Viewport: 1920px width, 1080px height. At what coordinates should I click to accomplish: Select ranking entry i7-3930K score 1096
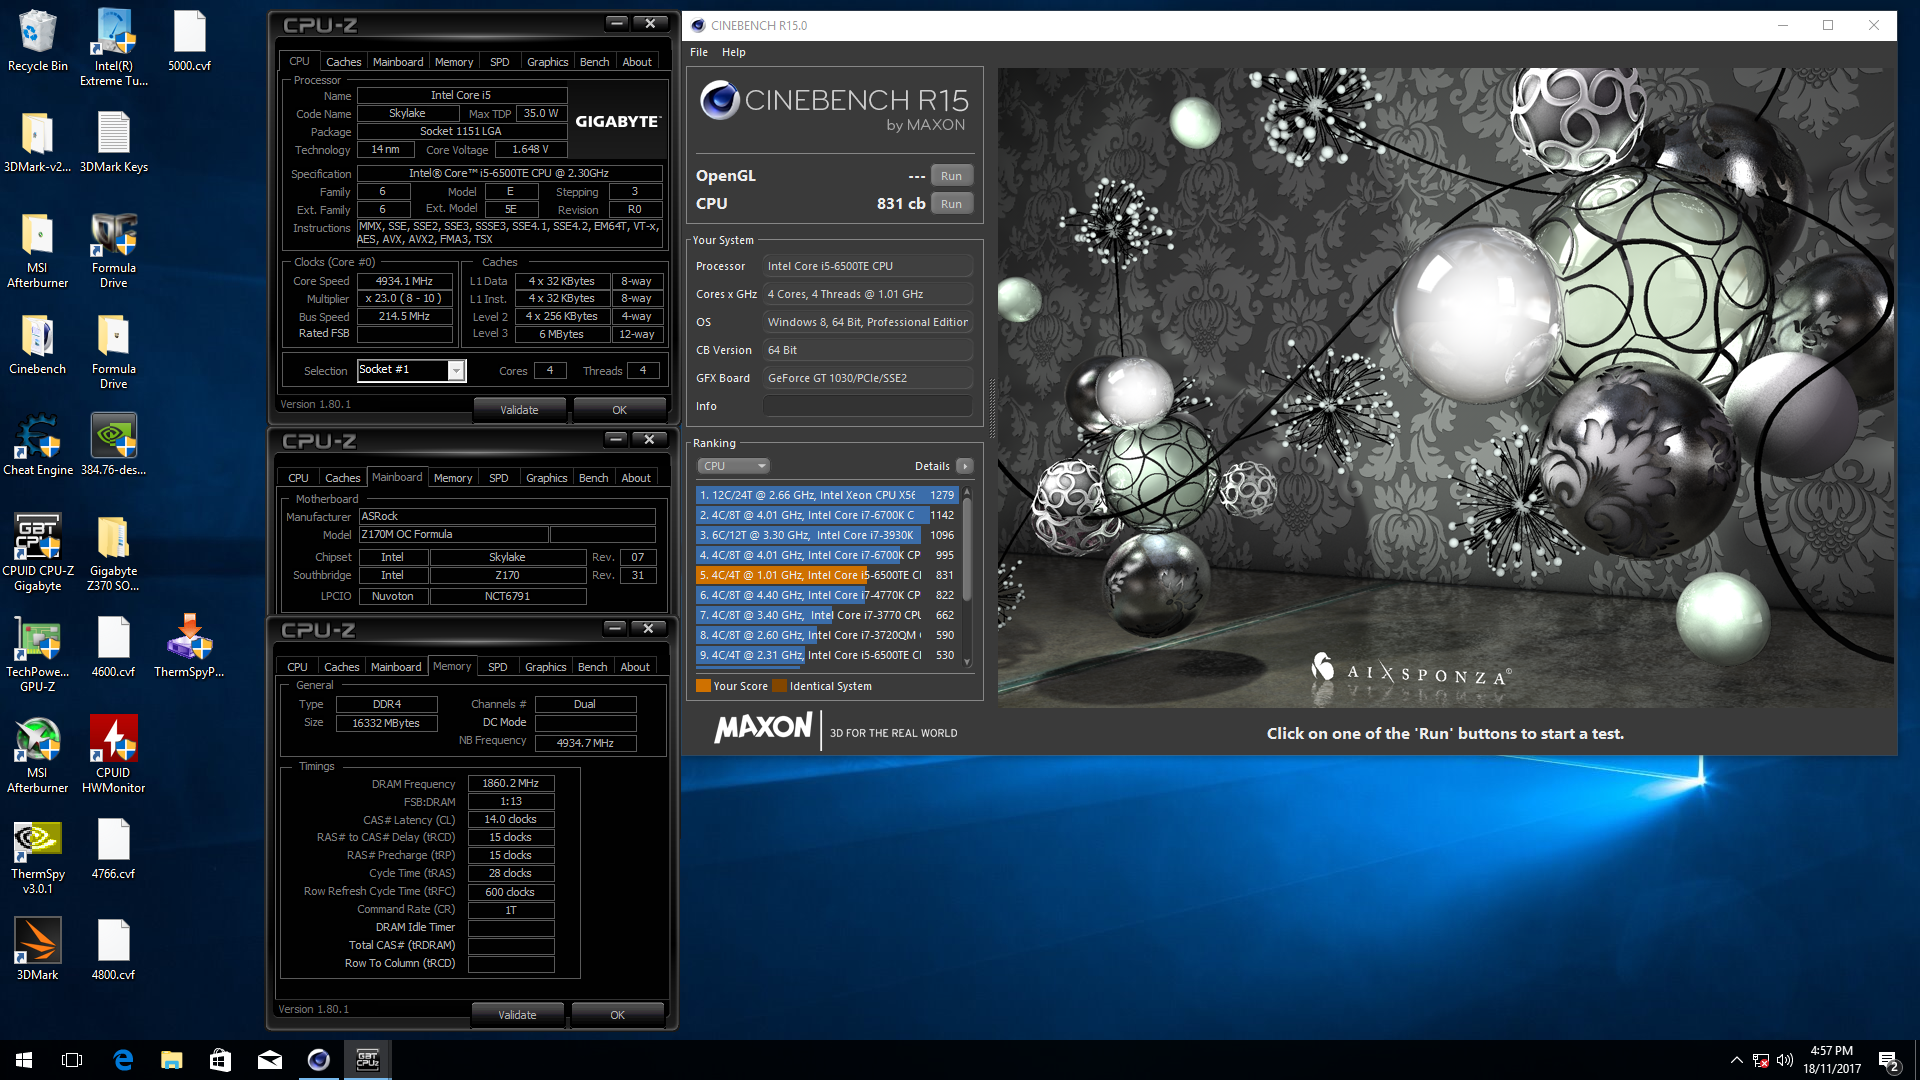click(x=827, y=535)
